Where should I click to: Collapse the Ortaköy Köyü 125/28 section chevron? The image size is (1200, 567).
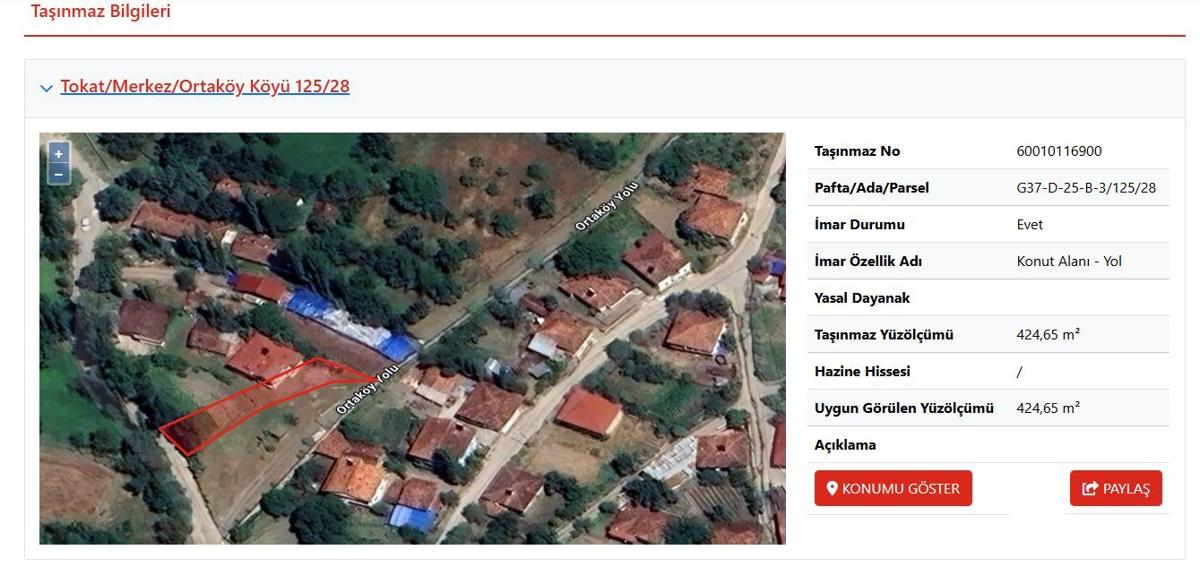46,88
